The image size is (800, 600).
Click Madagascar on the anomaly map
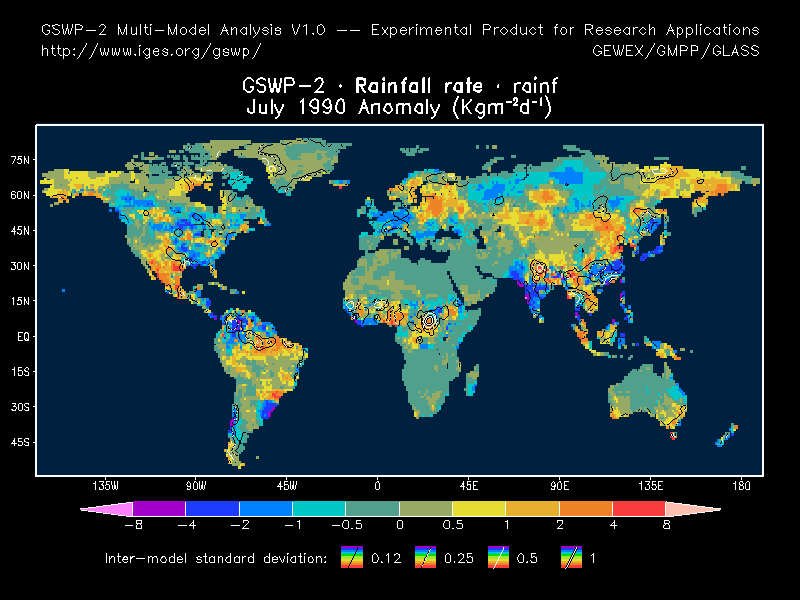[x=473, y=381]
